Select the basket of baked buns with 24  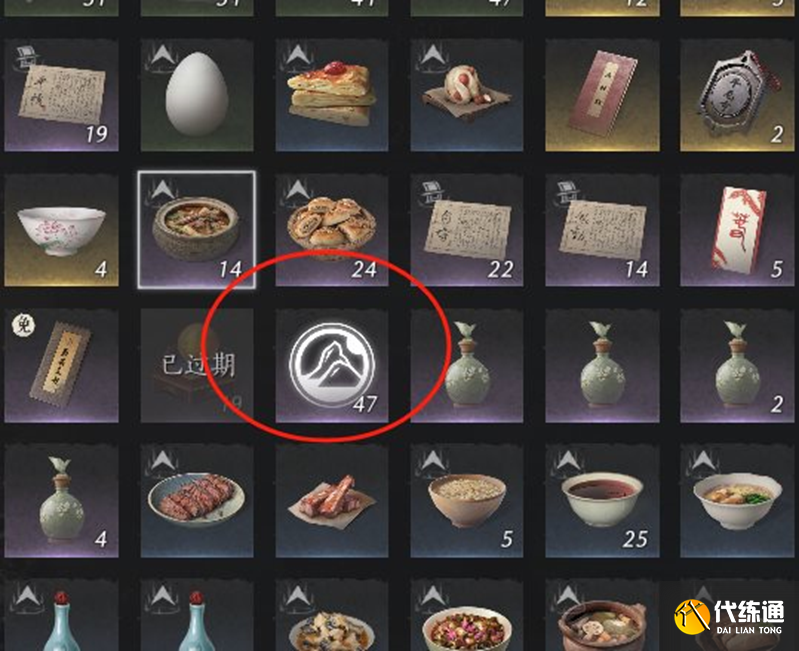click(x=332, y=230)
